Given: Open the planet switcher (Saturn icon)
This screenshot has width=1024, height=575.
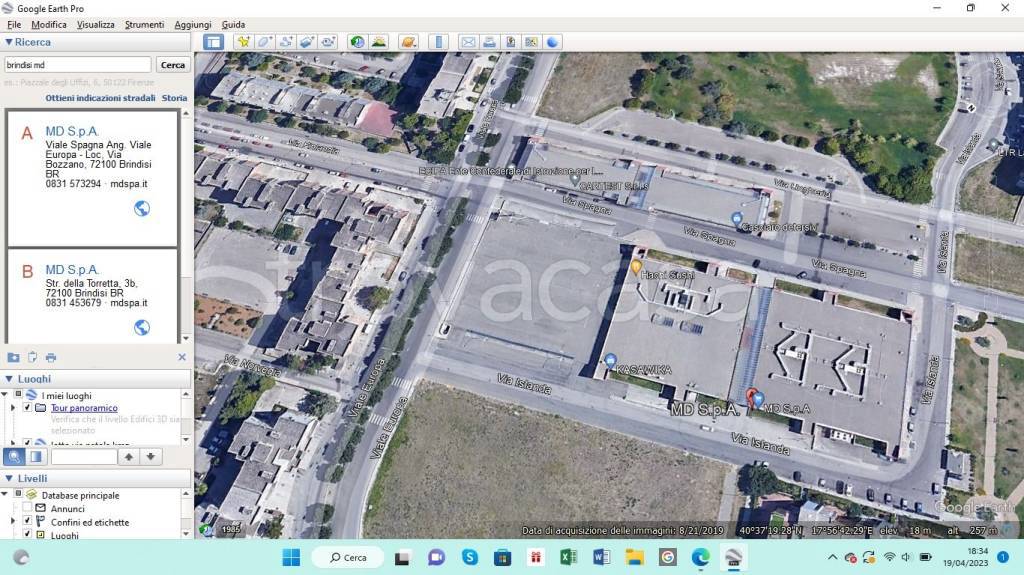Looking at the screenshot, I should pyautogui.click(x=409, y=42).
